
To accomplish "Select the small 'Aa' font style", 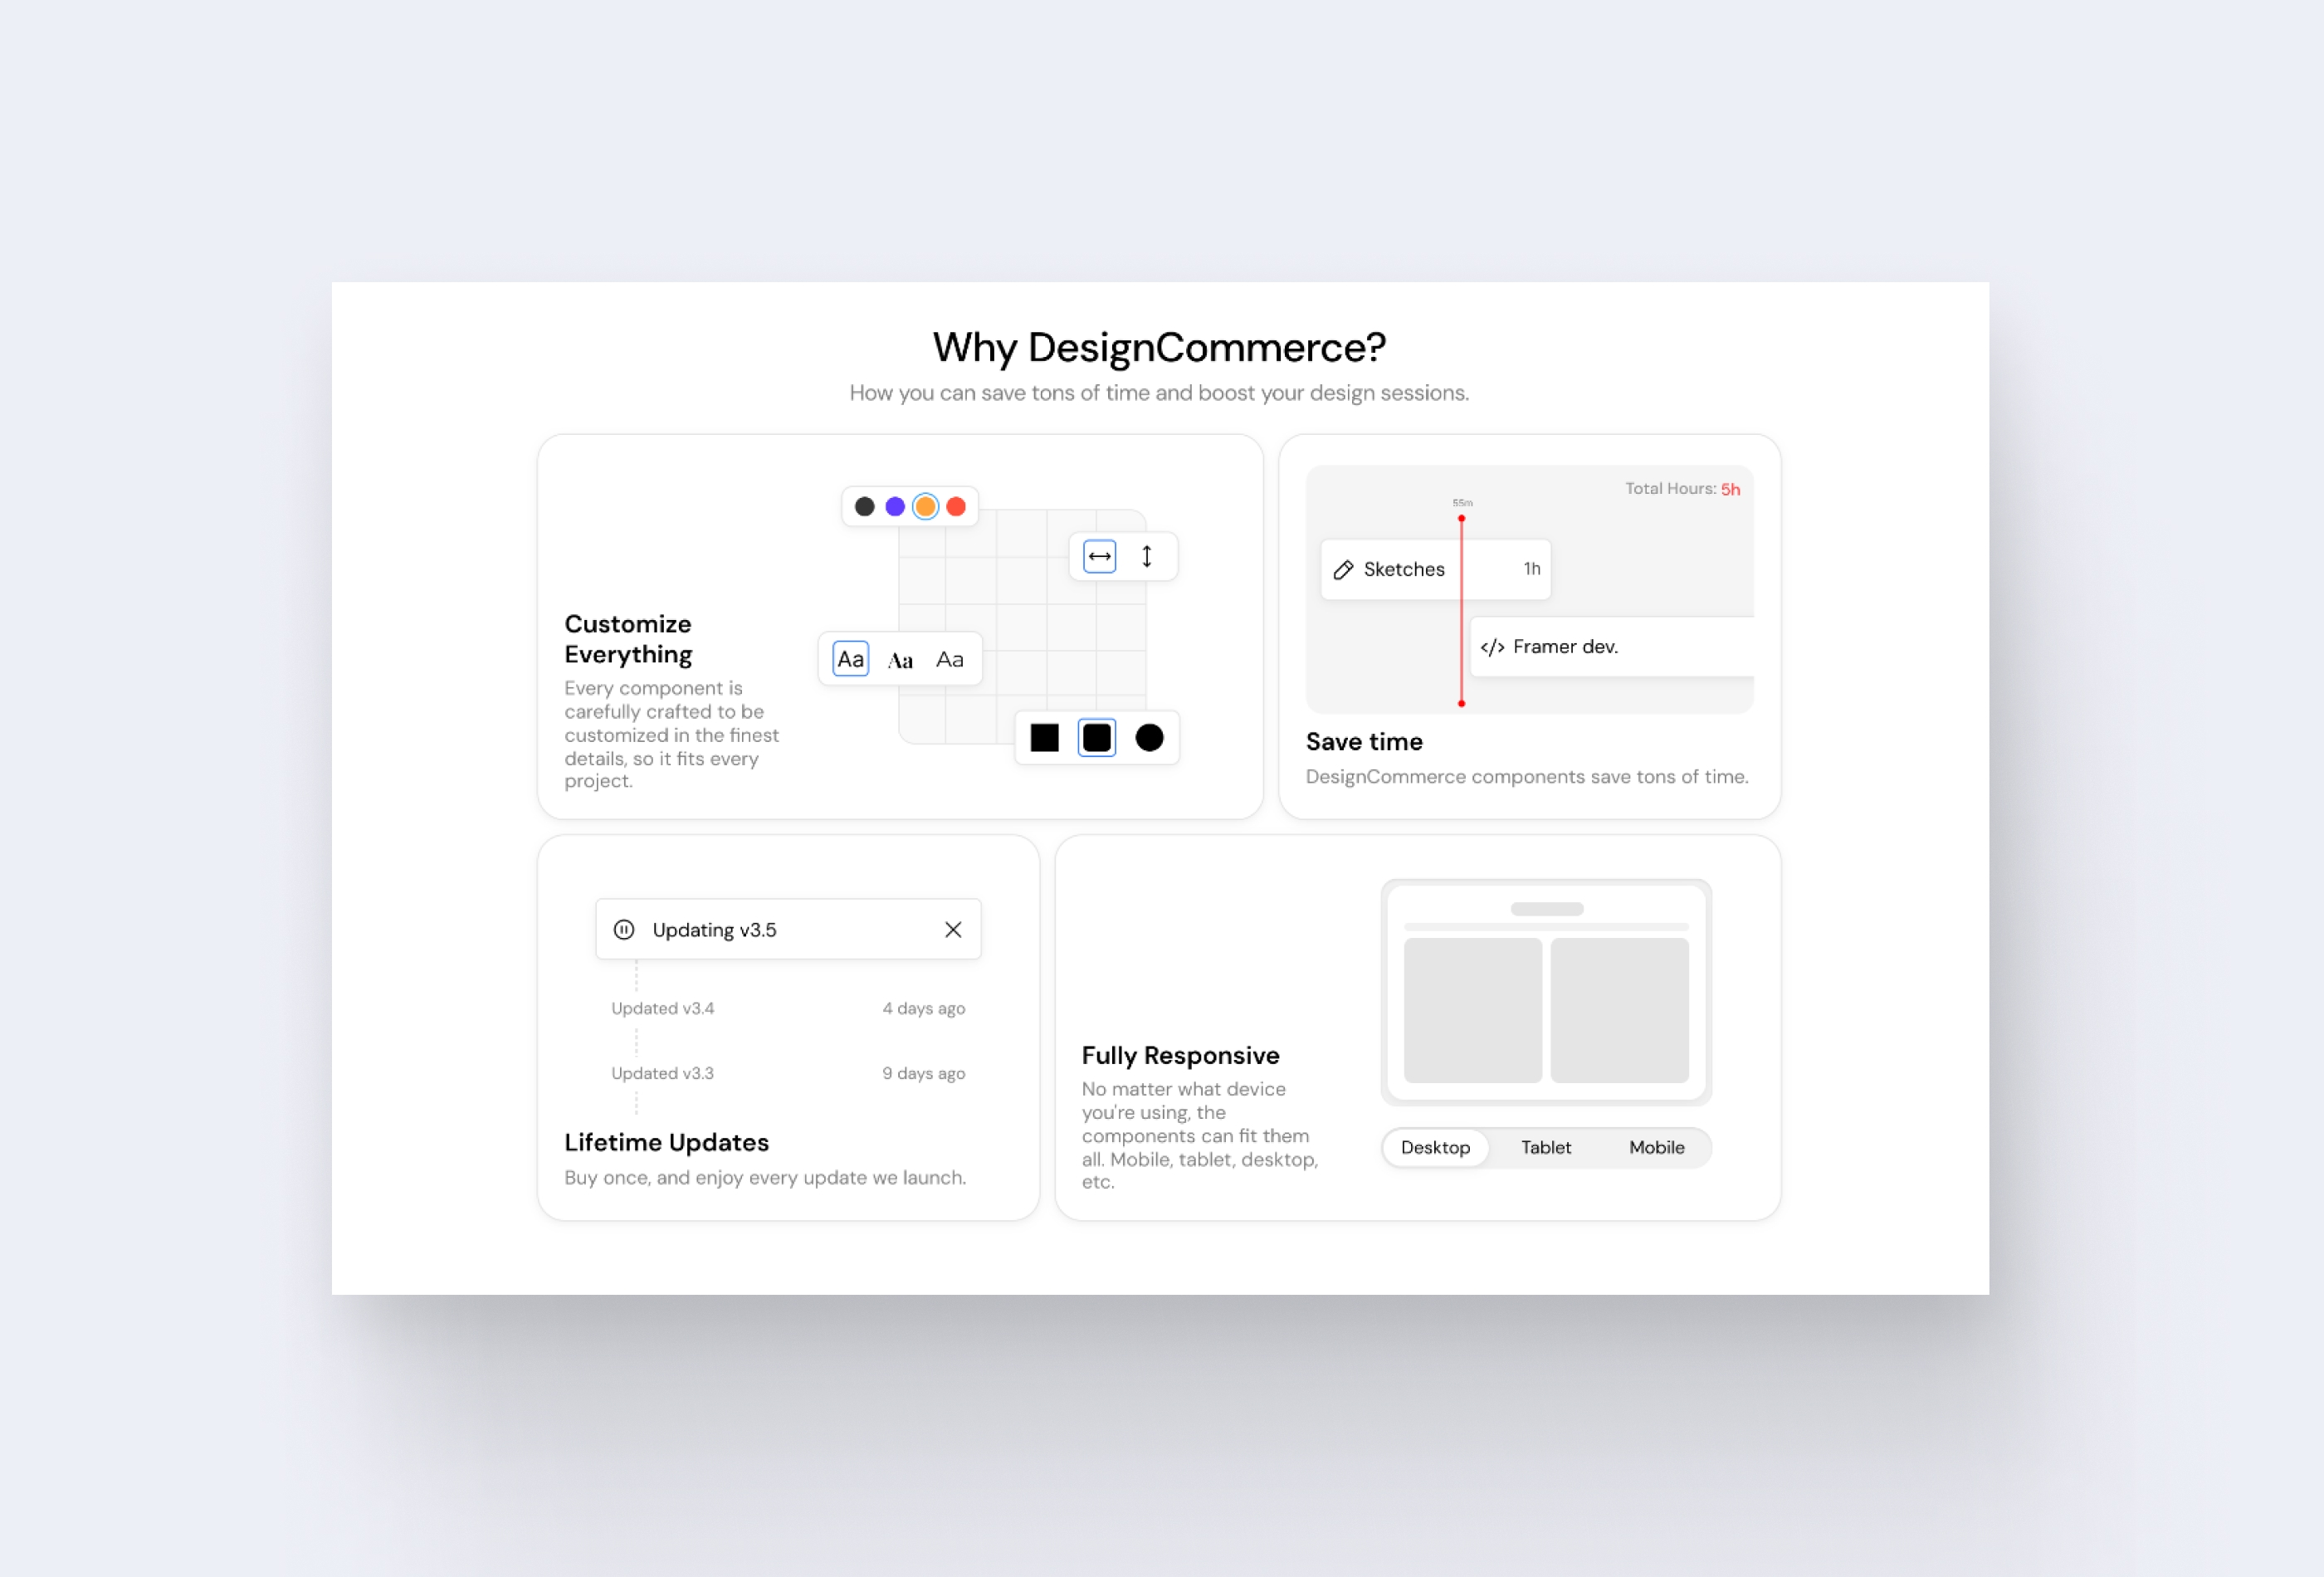I will (948, 658).
